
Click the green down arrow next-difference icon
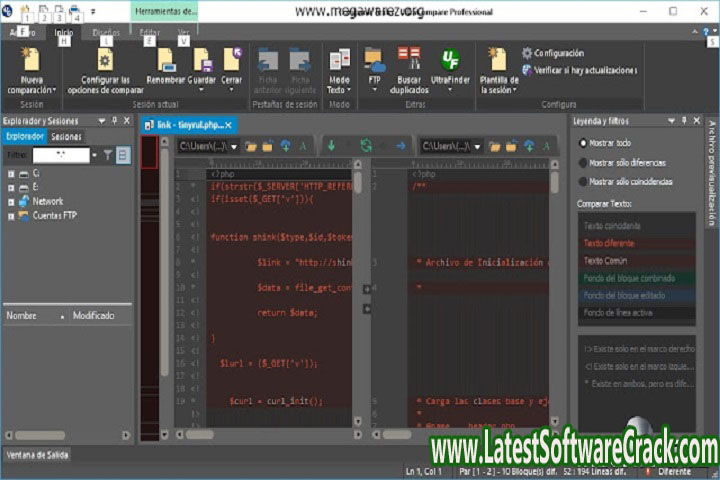tap(331, 146)
